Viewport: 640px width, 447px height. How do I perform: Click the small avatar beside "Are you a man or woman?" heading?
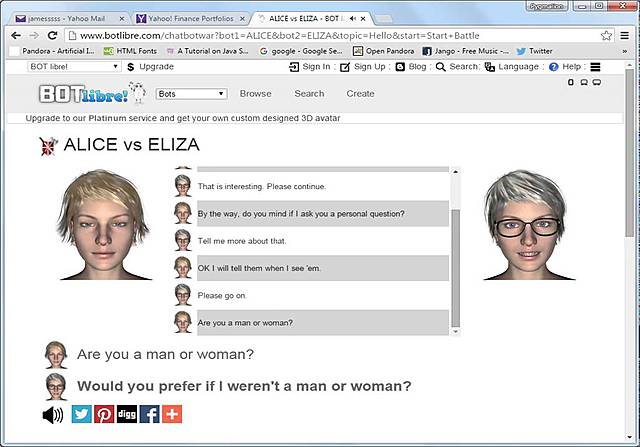click(56, 355)
